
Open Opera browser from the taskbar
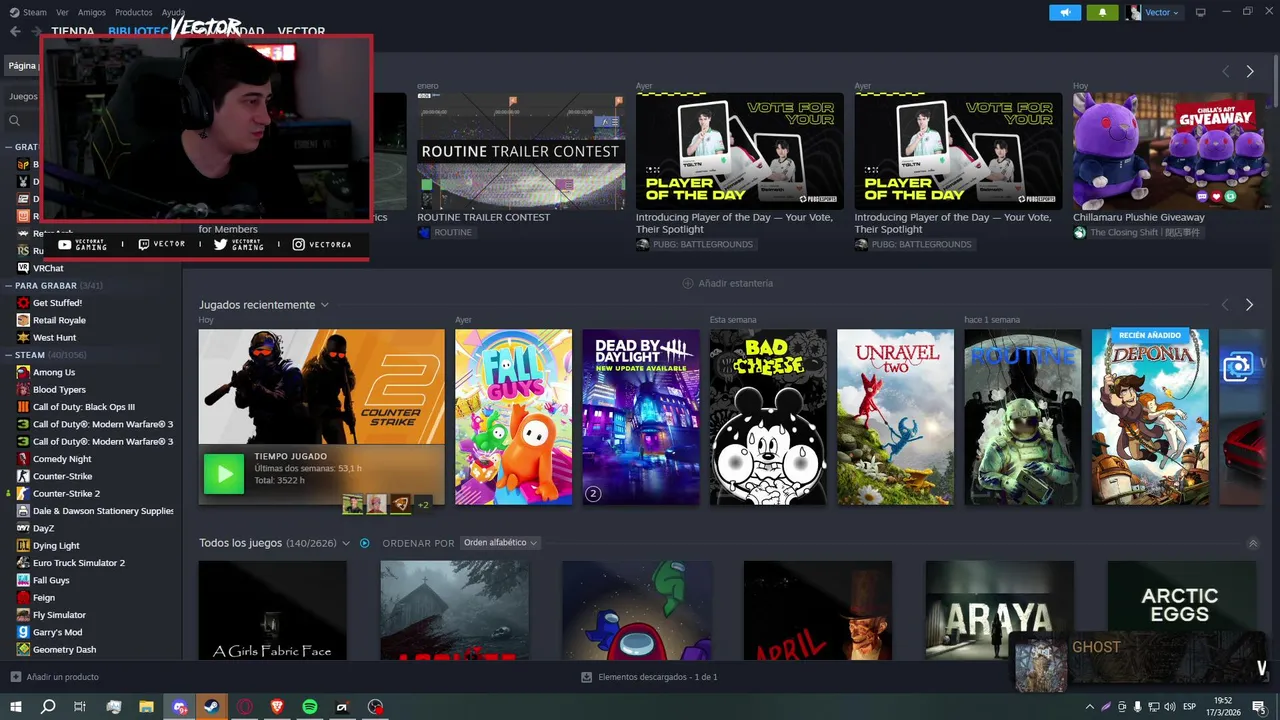coord(244,707)
